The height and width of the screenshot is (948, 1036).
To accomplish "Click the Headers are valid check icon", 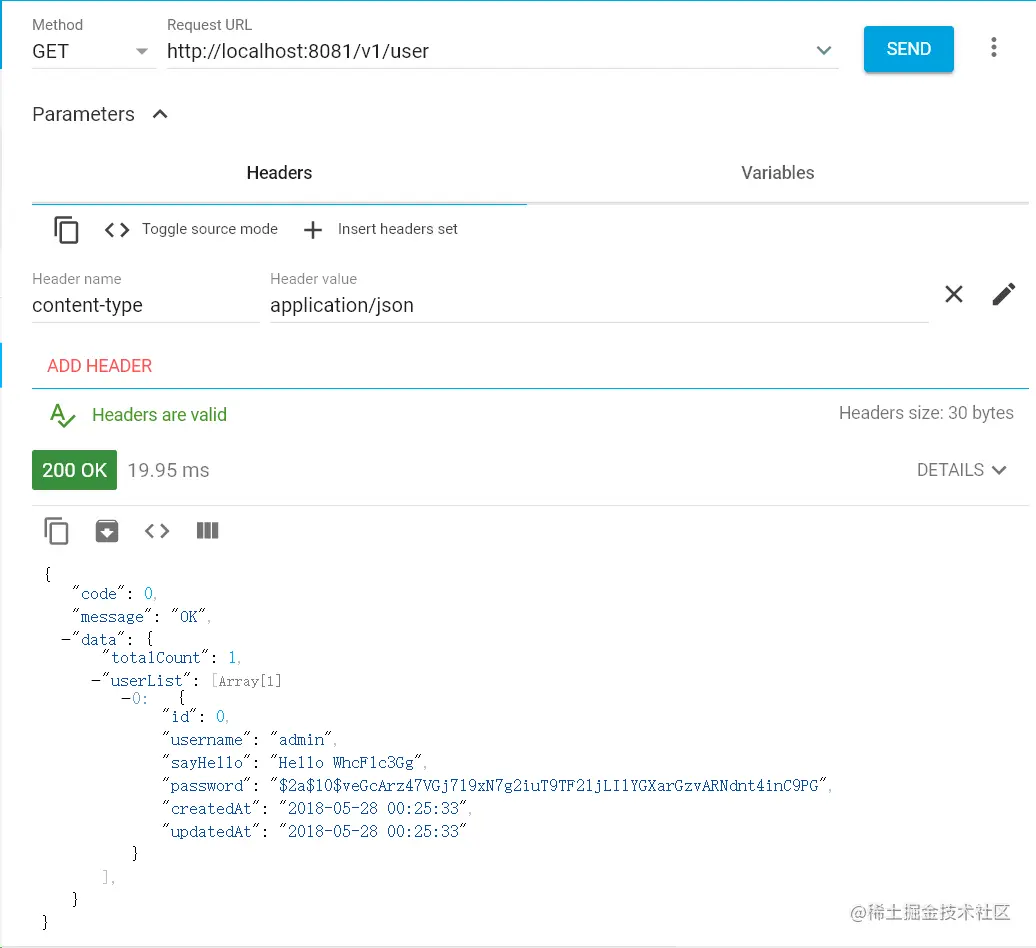I will 62,416.
